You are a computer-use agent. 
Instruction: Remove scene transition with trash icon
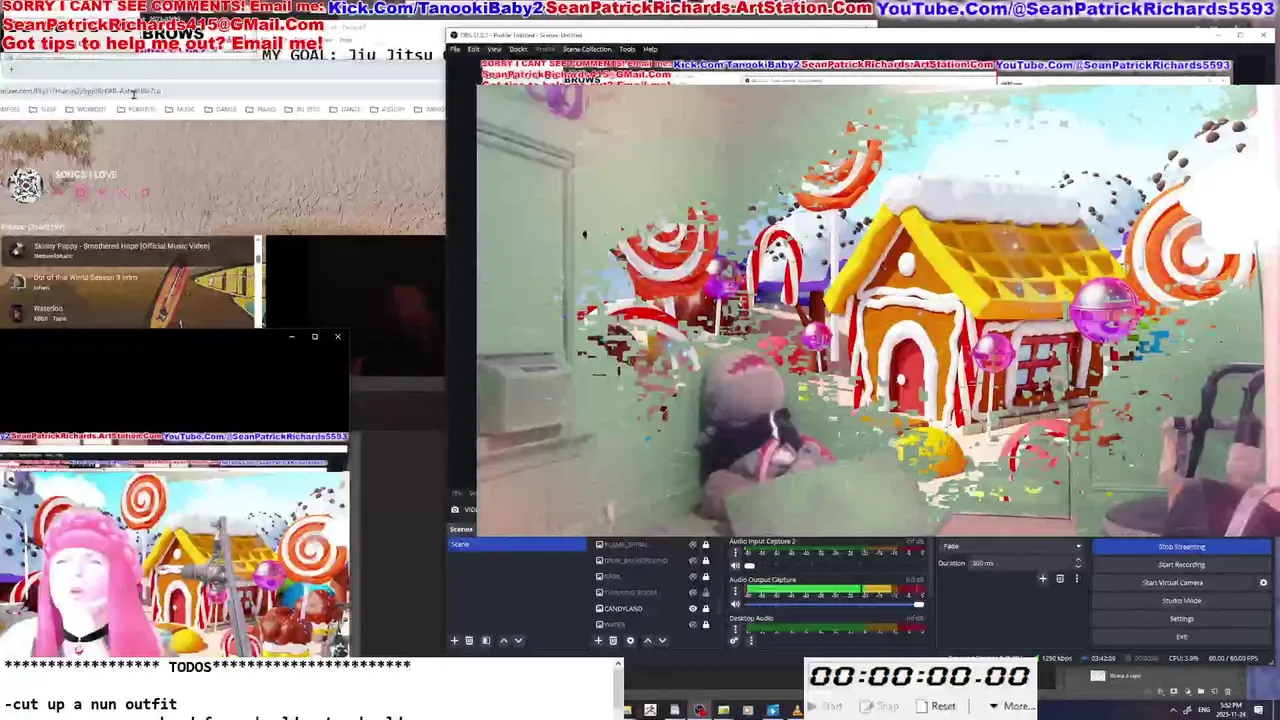[x=1060, y=579]
